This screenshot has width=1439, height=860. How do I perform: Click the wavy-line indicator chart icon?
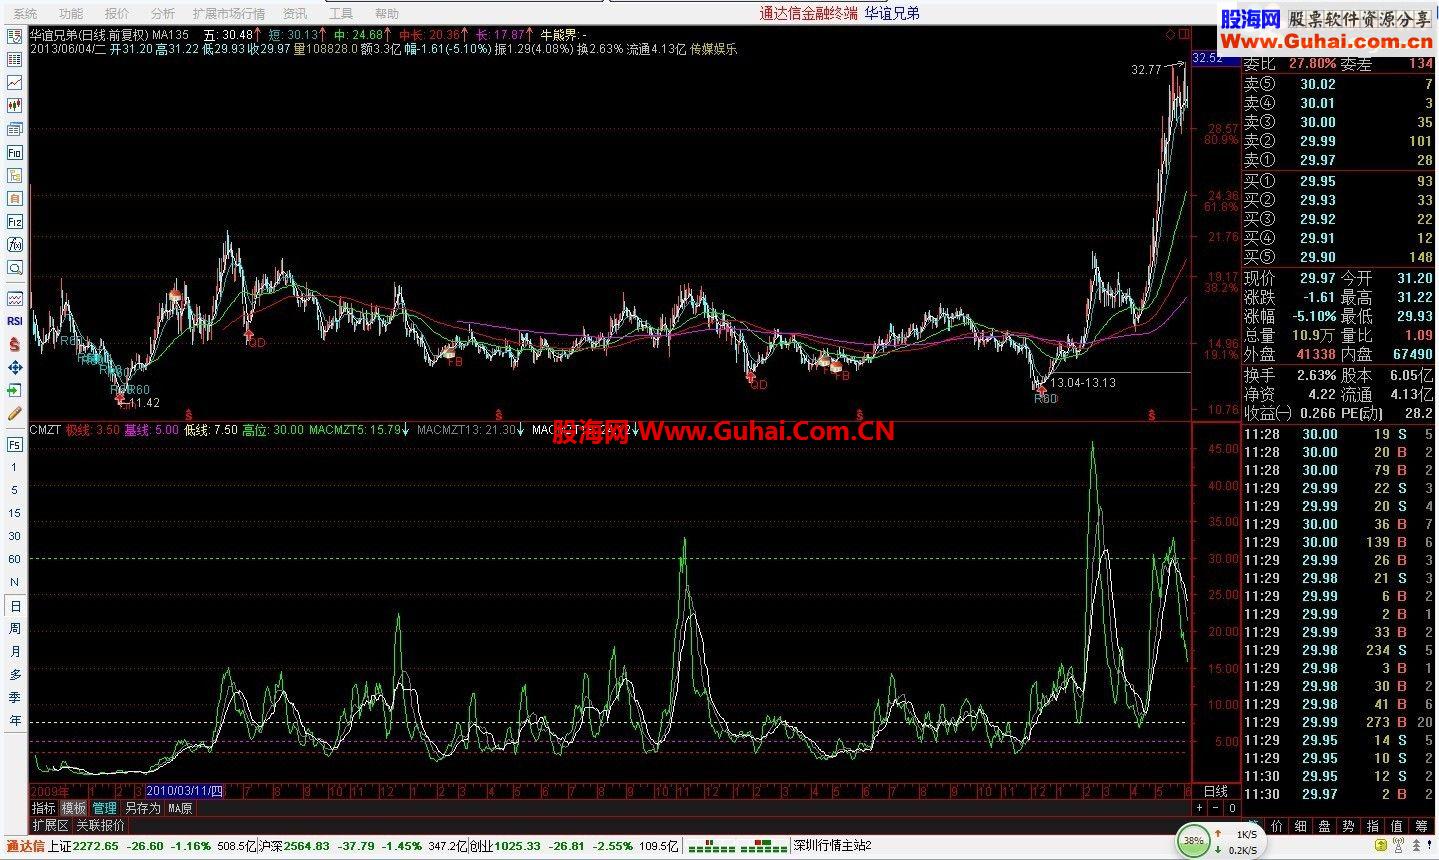pyautogui.click(x=15, y=298)
